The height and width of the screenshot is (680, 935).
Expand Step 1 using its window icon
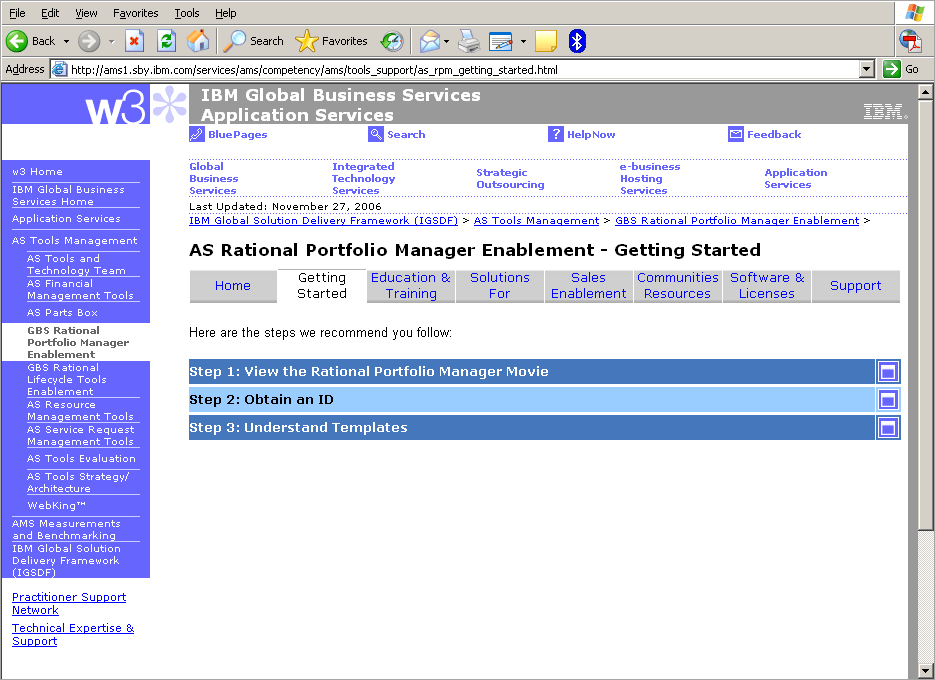888,372
